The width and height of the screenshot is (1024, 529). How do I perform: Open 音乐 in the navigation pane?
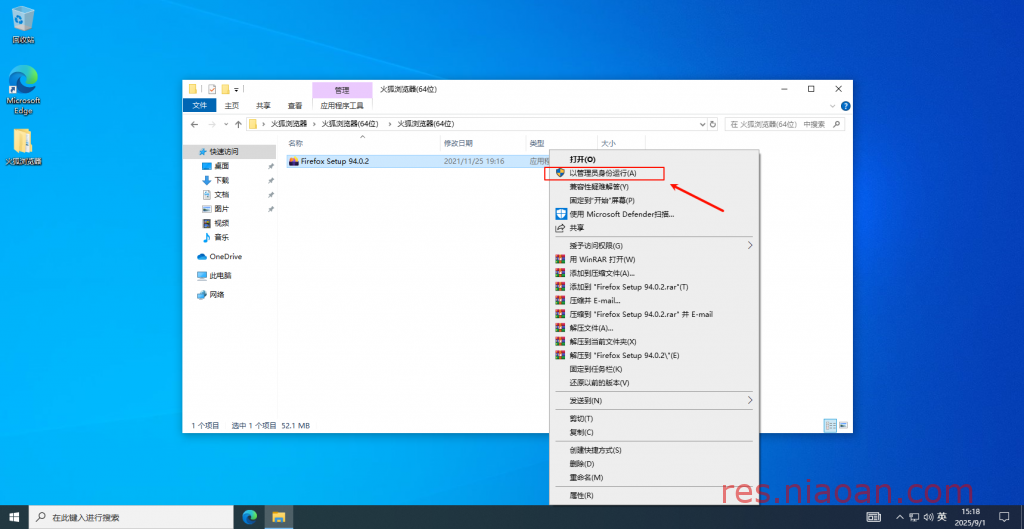[x=222, y=238]
